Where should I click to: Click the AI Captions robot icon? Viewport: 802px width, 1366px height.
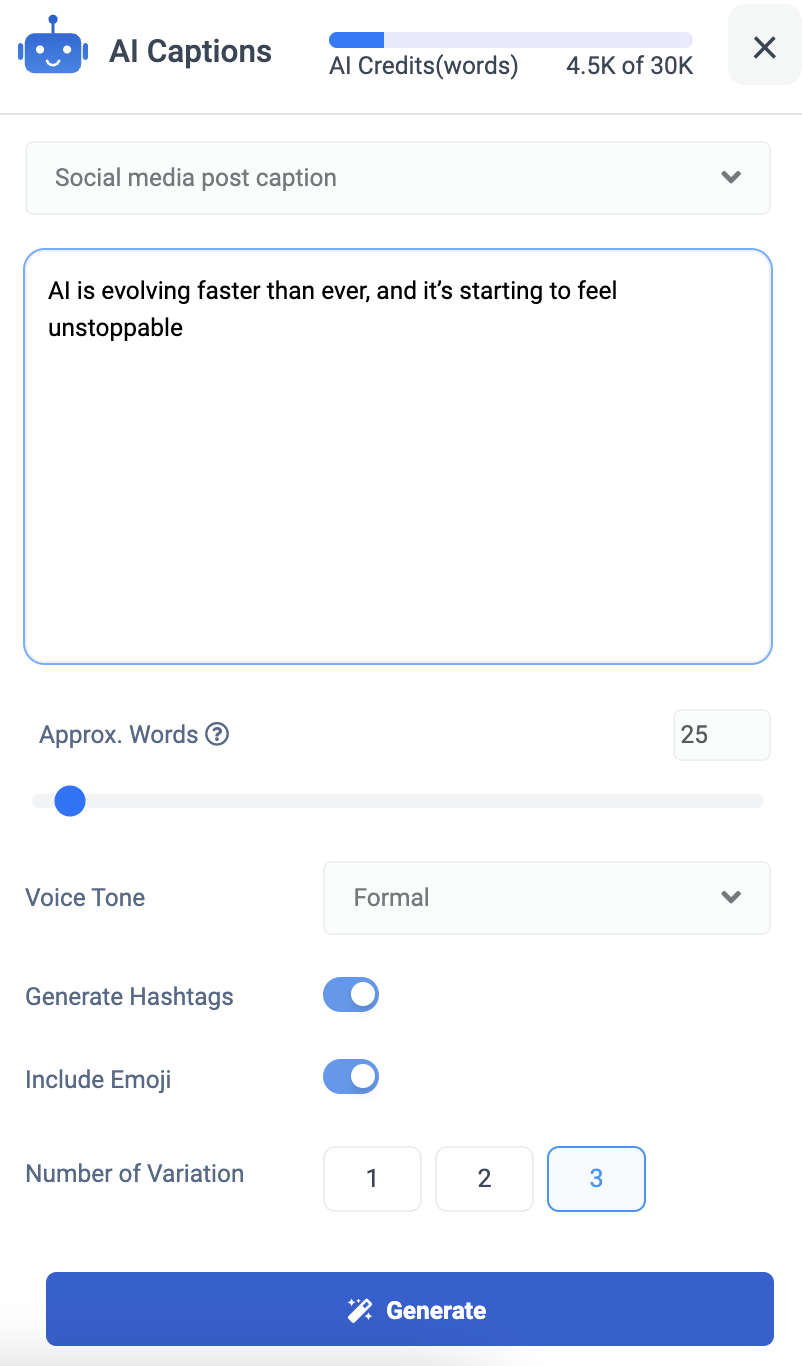[x=53, y=46]
